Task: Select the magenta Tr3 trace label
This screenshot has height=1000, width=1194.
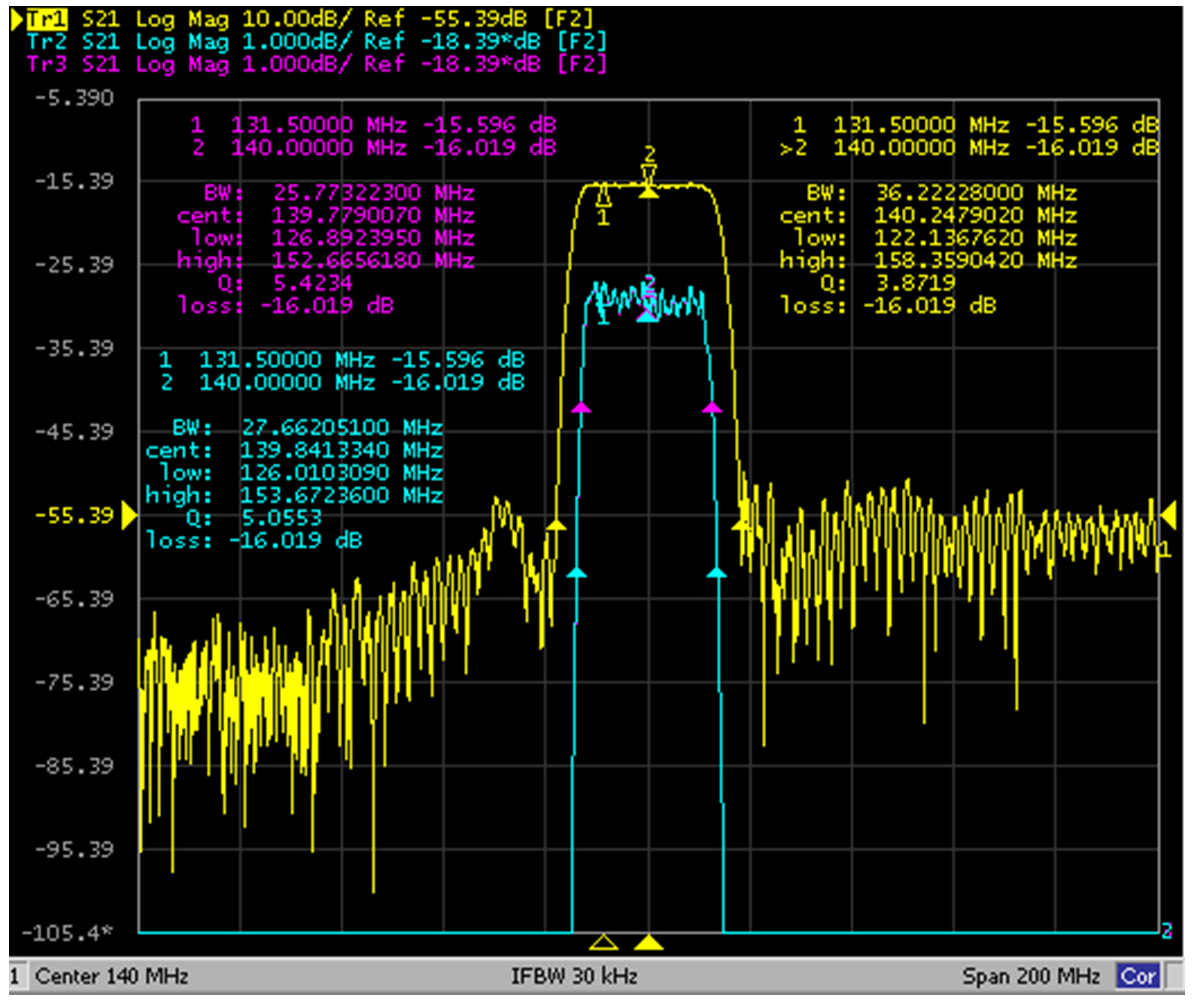Action: pyautogui.click(x=46, y=64)
